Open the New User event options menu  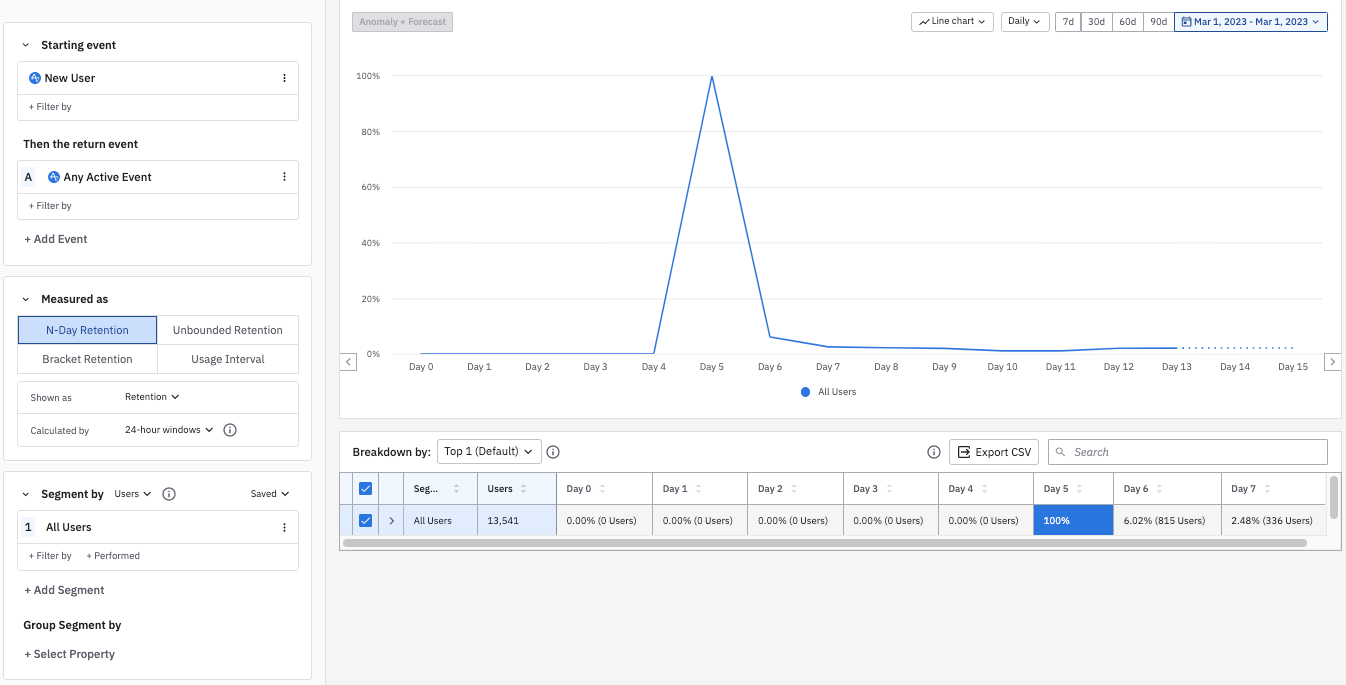[x=284, y=78]
